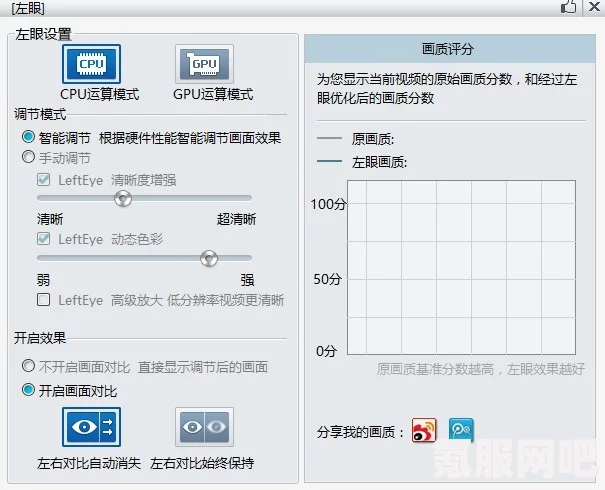Click the 画质评分 panel header

[450, 49]
